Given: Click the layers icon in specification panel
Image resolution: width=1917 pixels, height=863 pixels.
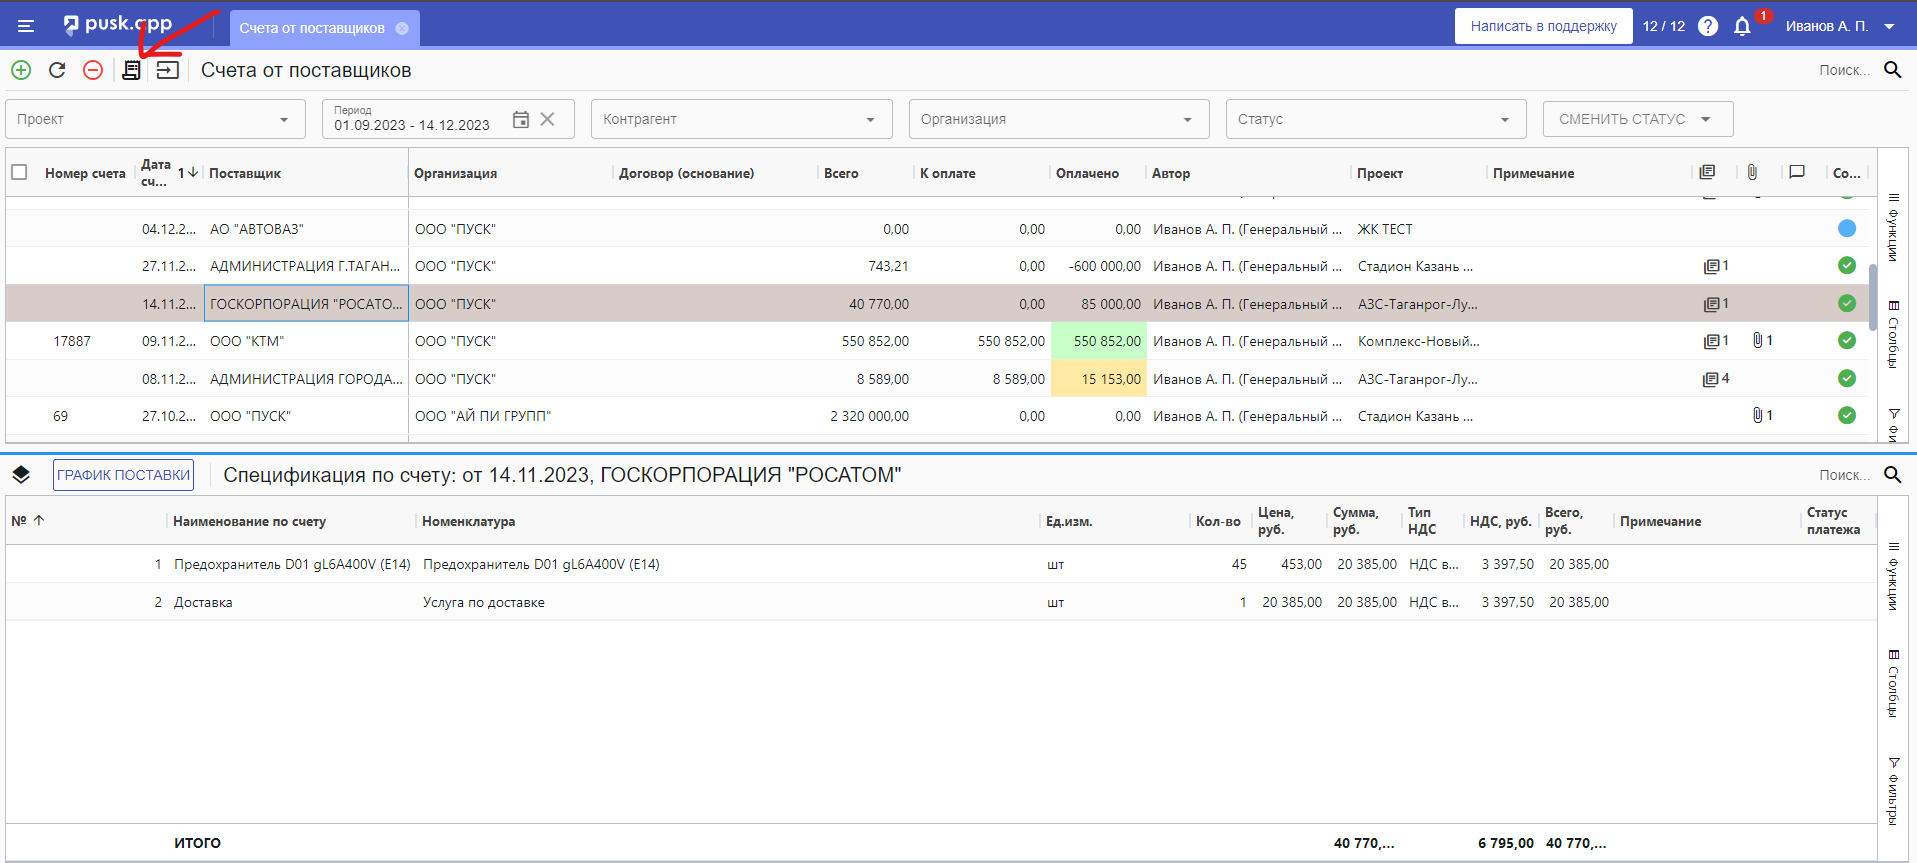Looking at the screenshot, I should [21, 475].
